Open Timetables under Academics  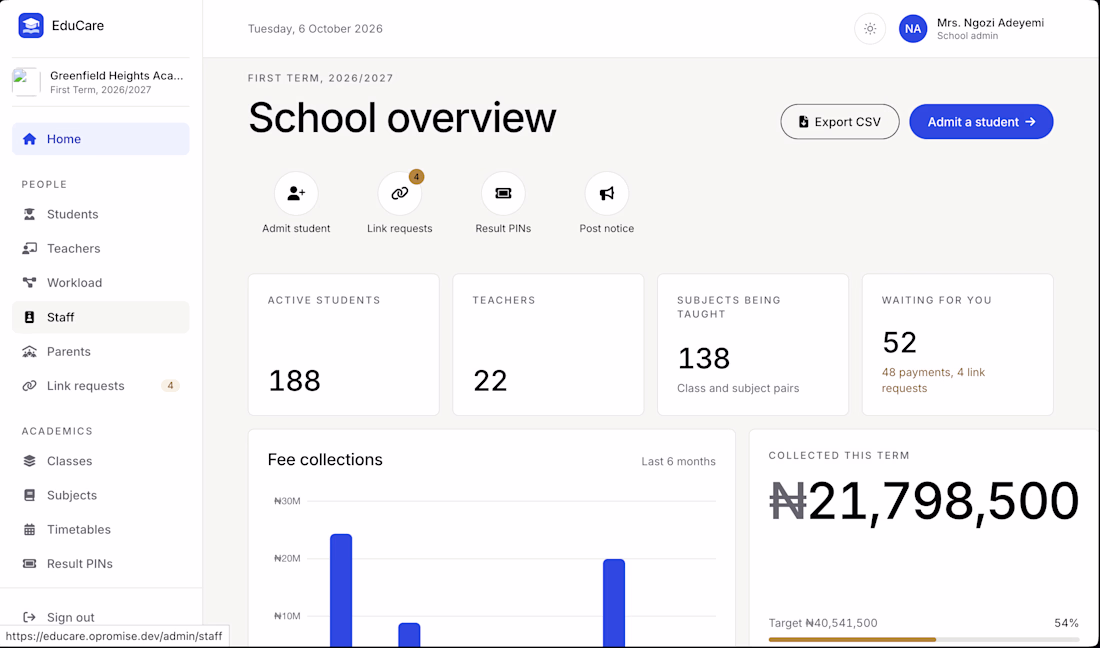point(100,529)
